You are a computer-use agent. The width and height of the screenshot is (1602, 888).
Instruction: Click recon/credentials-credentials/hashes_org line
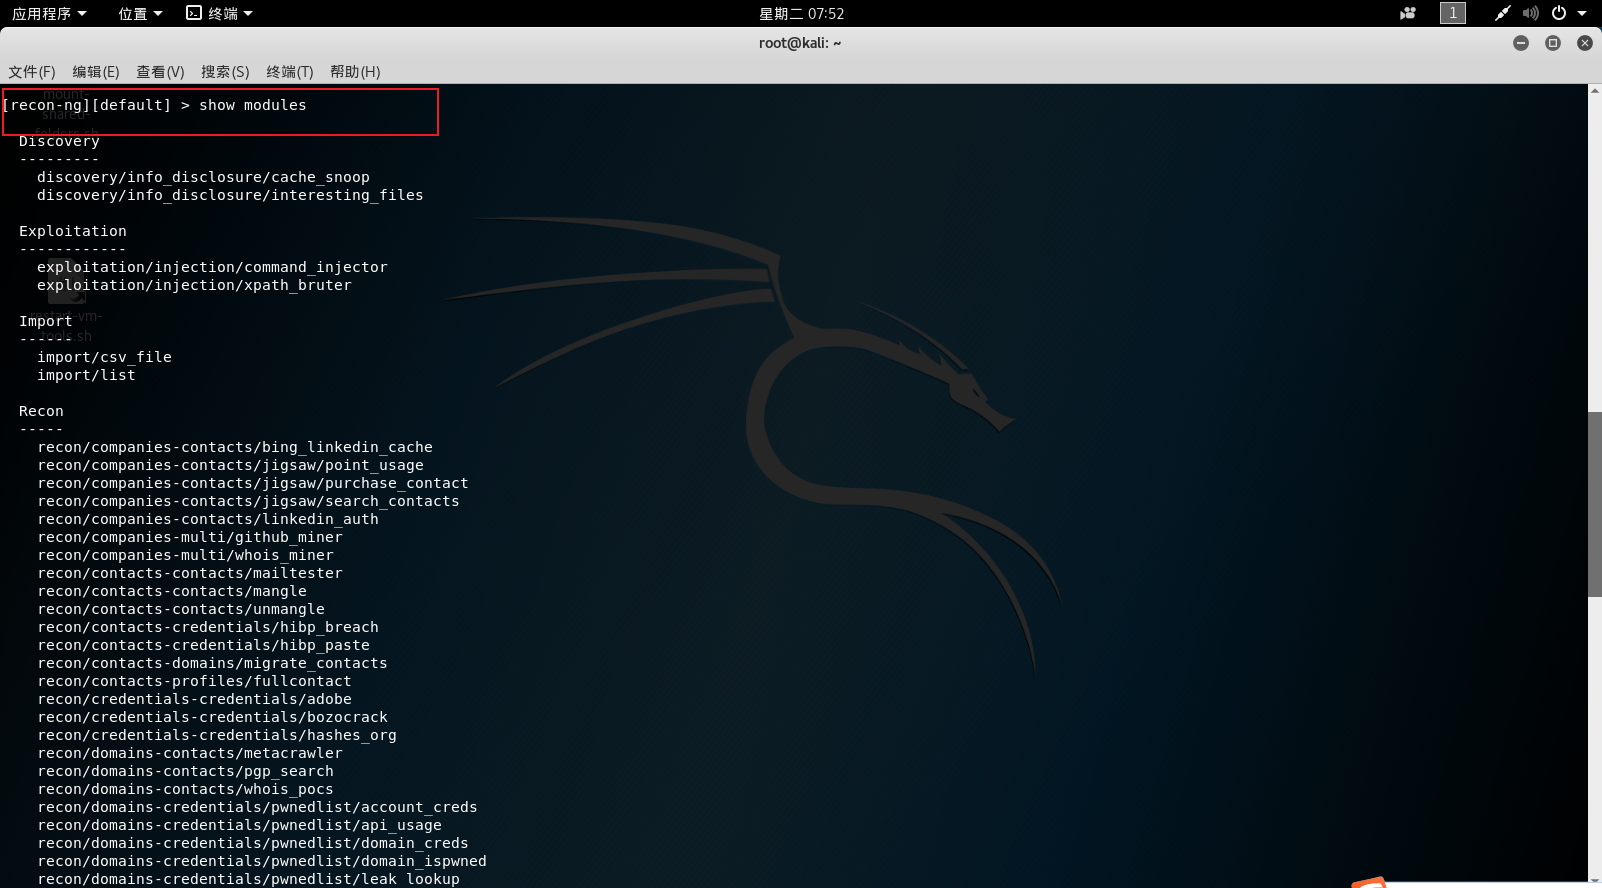pyautogui.click(x=217, y=735)
